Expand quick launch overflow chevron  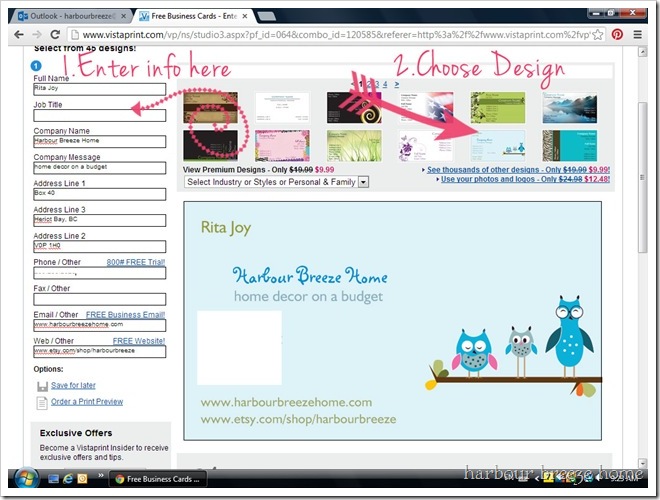(x=101, y=476)
